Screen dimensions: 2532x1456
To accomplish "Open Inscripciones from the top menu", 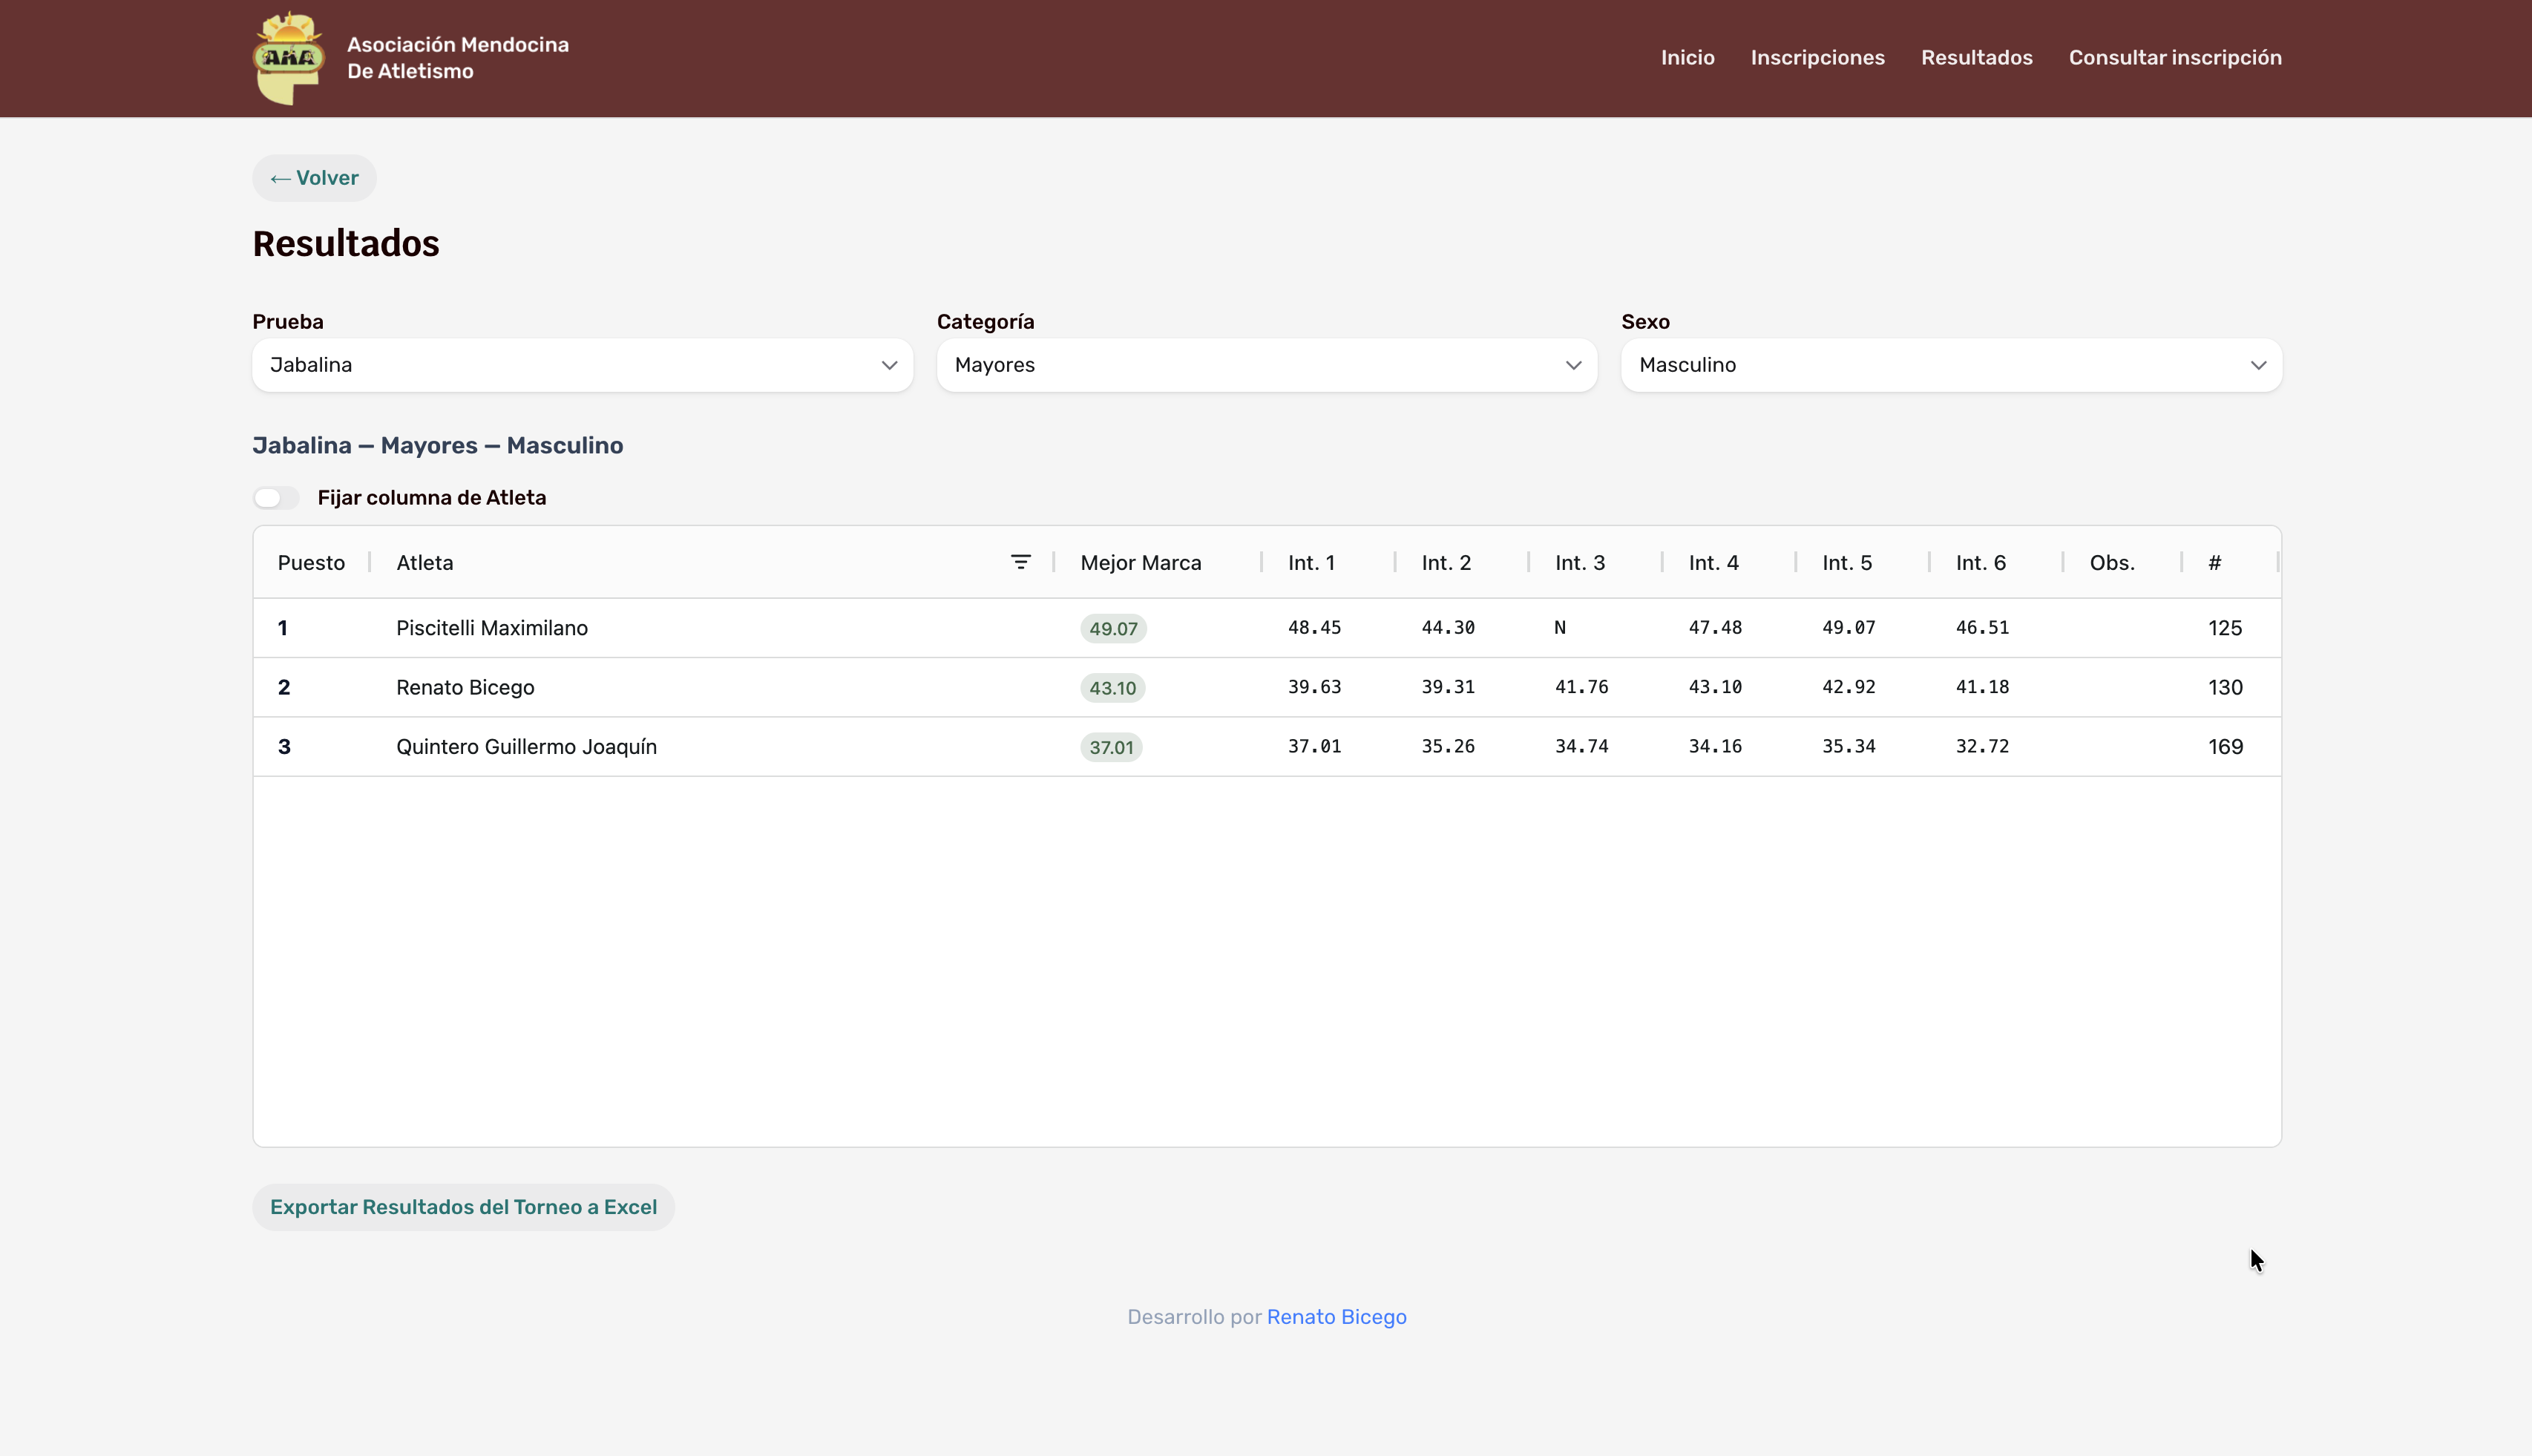I will 1817,58.
